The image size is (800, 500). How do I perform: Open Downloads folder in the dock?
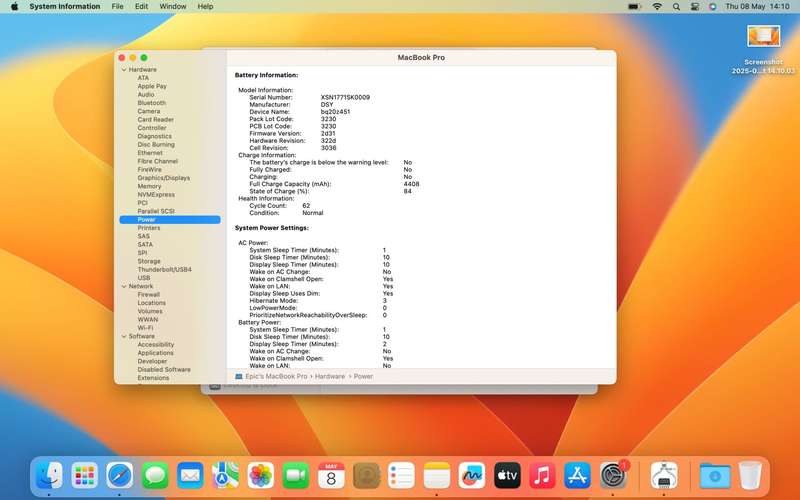pyautogui.click(x=715, y=475)
